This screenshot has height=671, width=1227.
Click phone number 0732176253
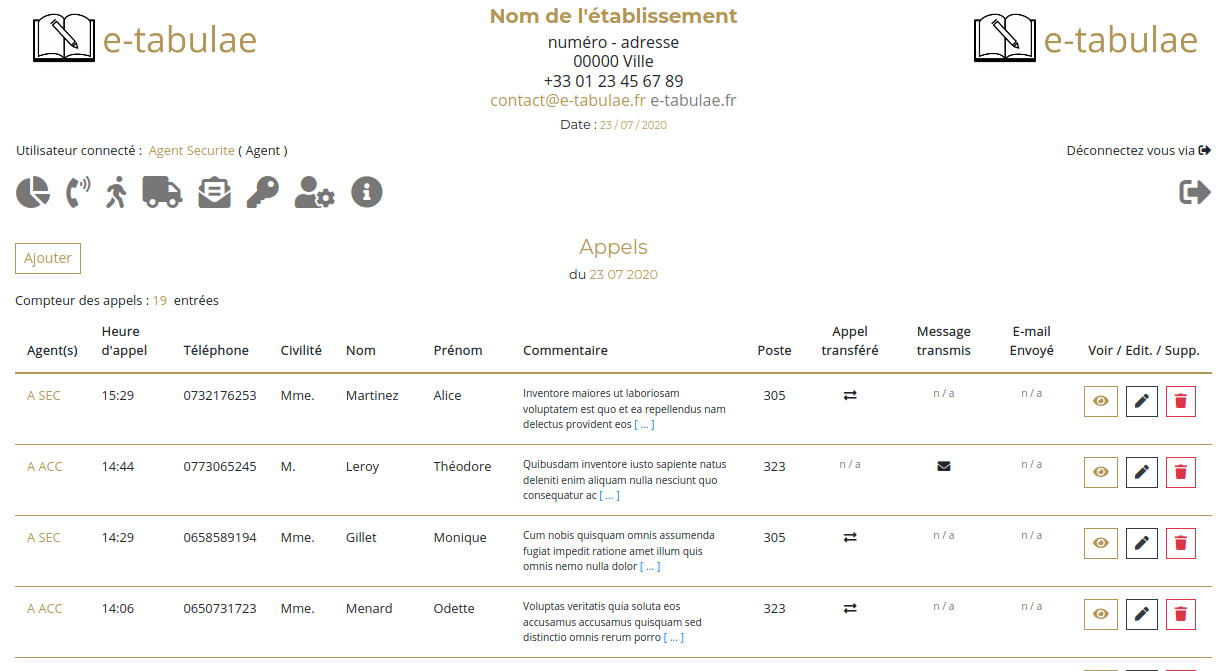point(220,396)
